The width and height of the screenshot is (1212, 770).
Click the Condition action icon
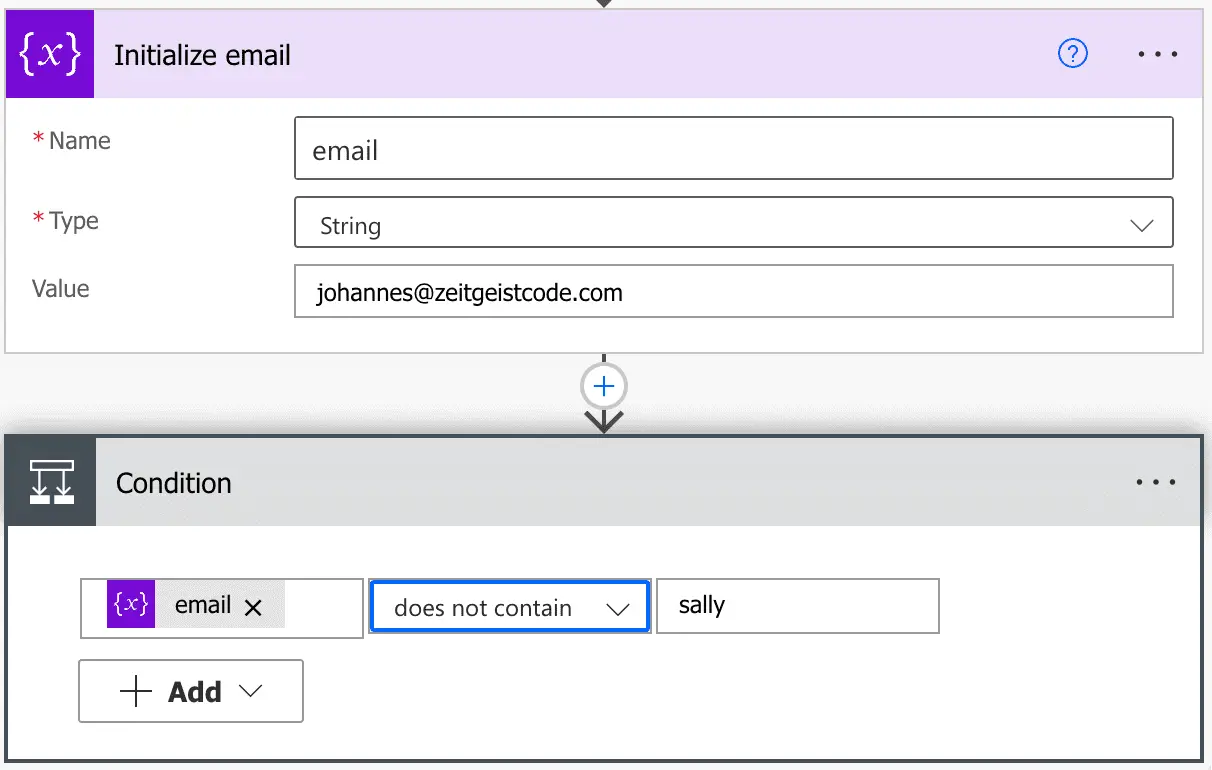[x=49, y=481]
